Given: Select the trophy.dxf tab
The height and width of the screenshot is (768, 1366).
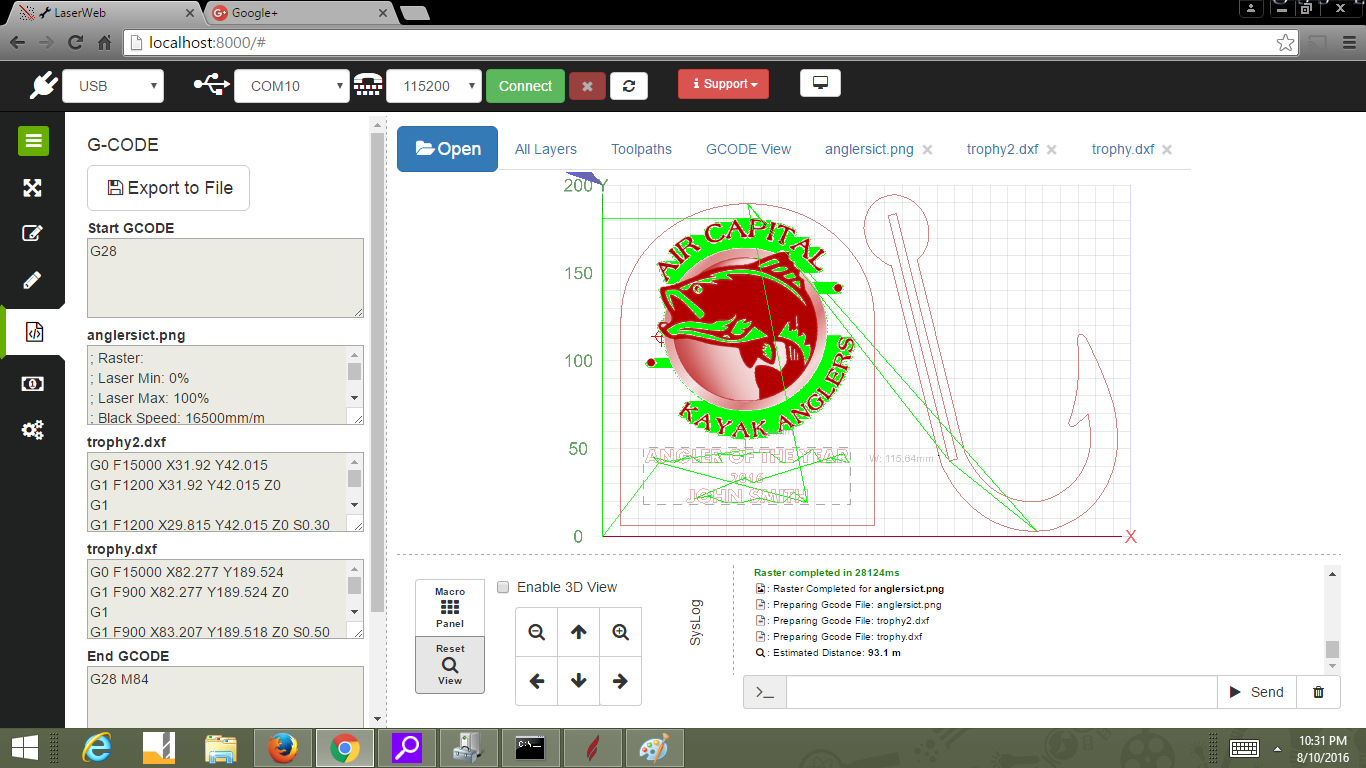Looking at the screenshot, I should (1123, 149).
